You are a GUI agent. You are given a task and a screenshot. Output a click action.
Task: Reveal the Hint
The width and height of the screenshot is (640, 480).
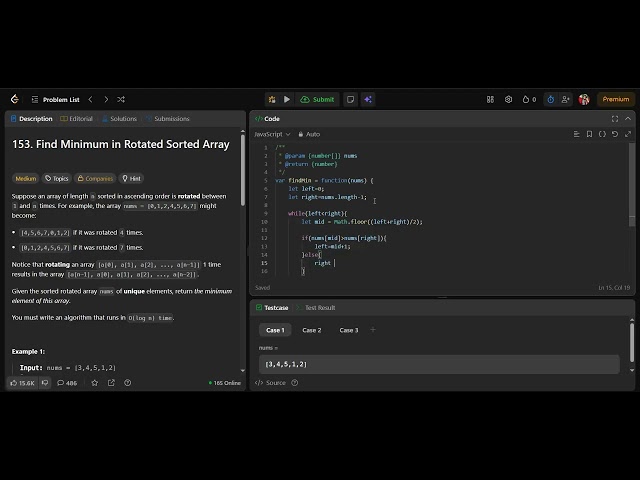131,178
